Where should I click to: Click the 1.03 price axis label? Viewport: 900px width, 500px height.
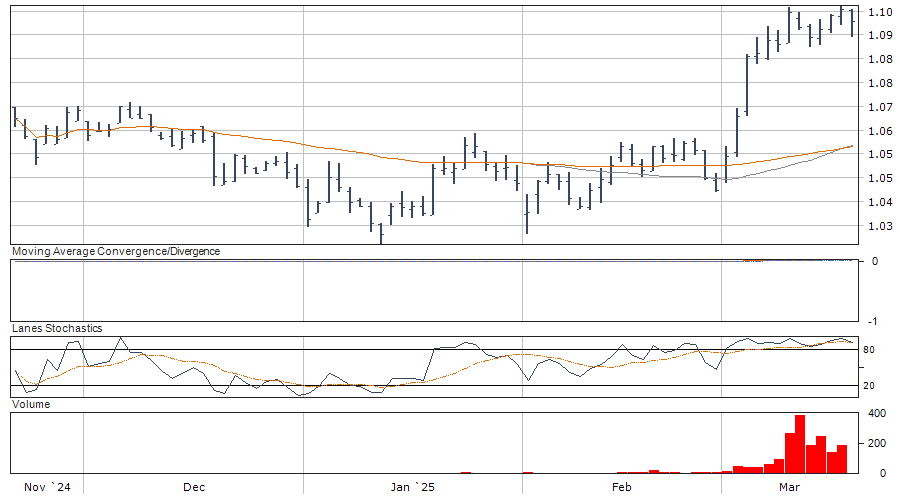point(881,226)
